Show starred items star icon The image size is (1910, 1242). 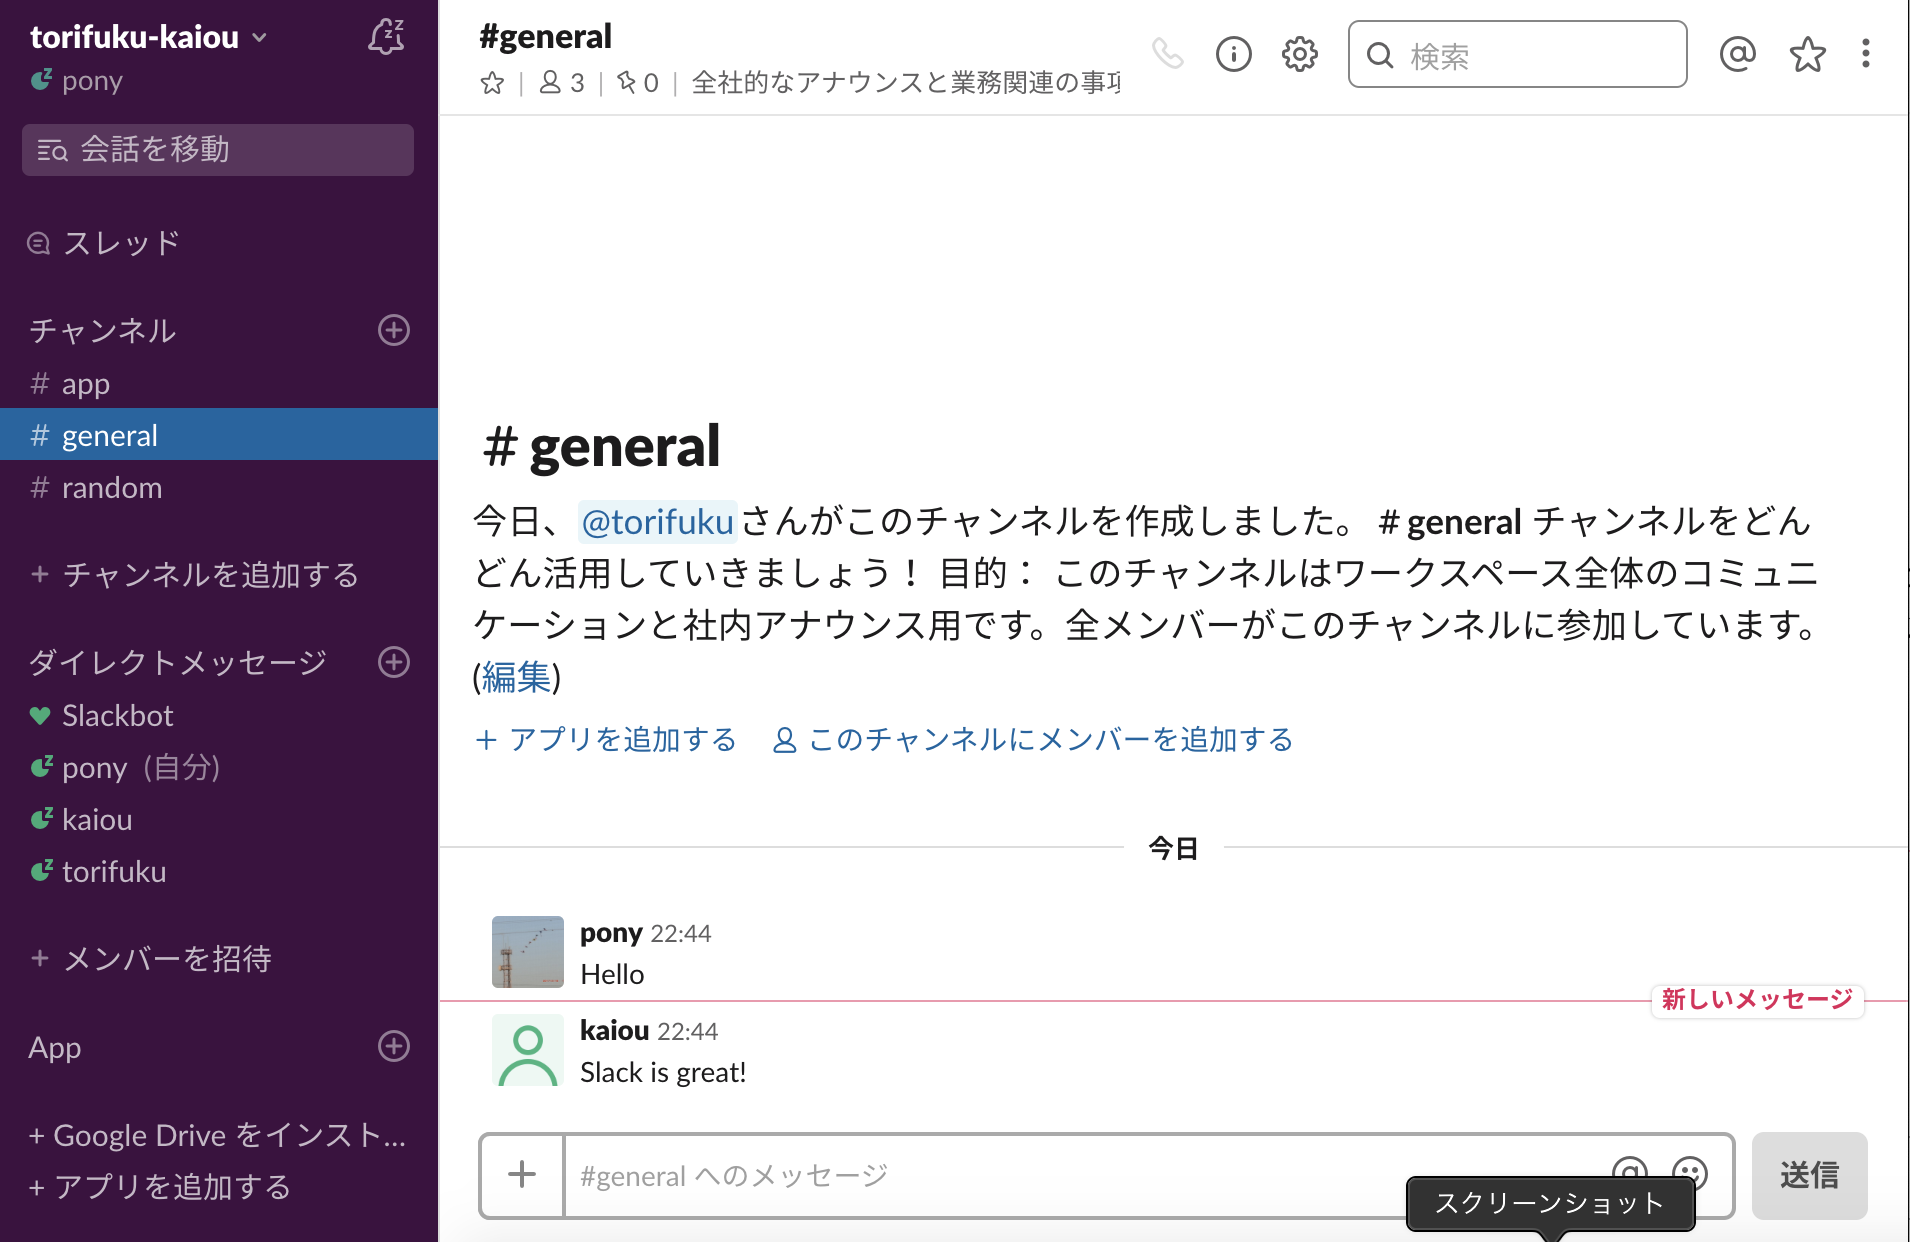[1807, 54]
